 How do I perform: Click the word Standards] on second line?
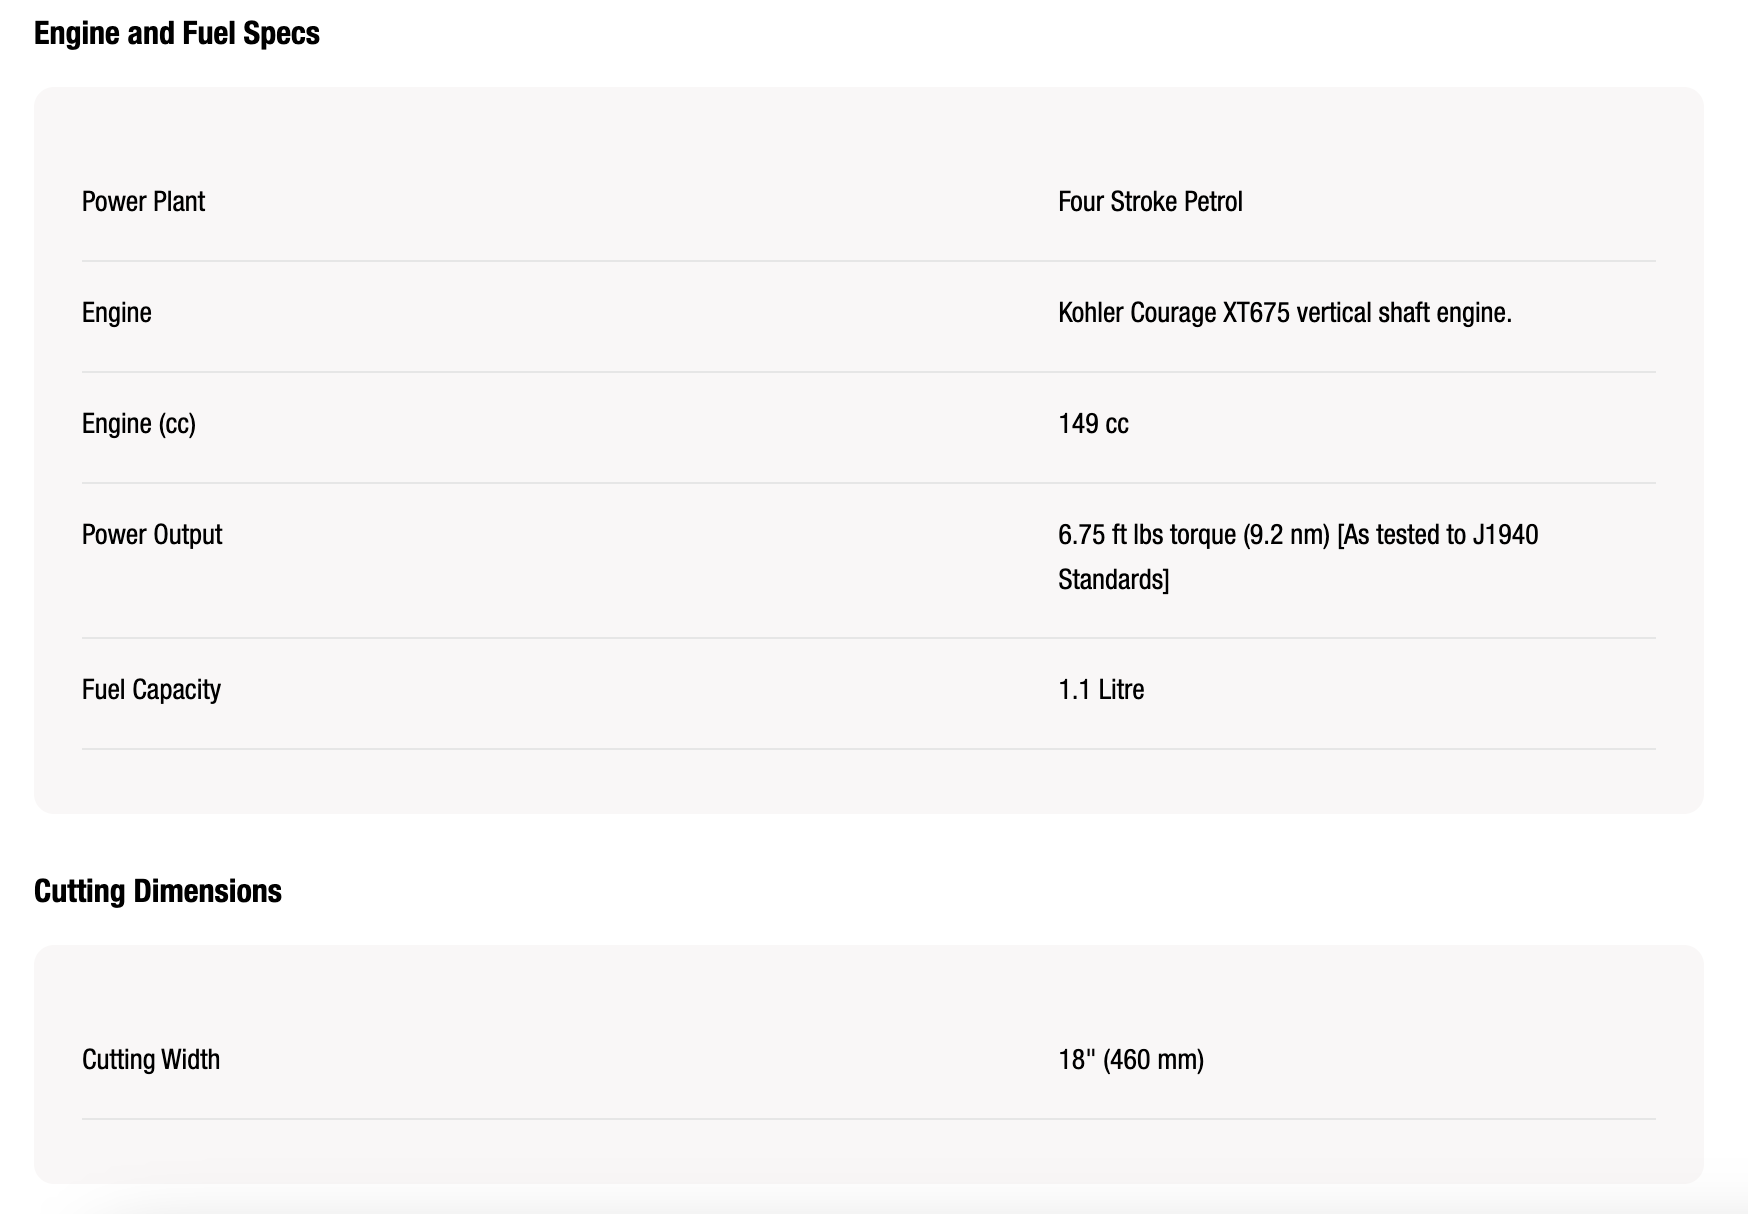tap(1113, 580)
